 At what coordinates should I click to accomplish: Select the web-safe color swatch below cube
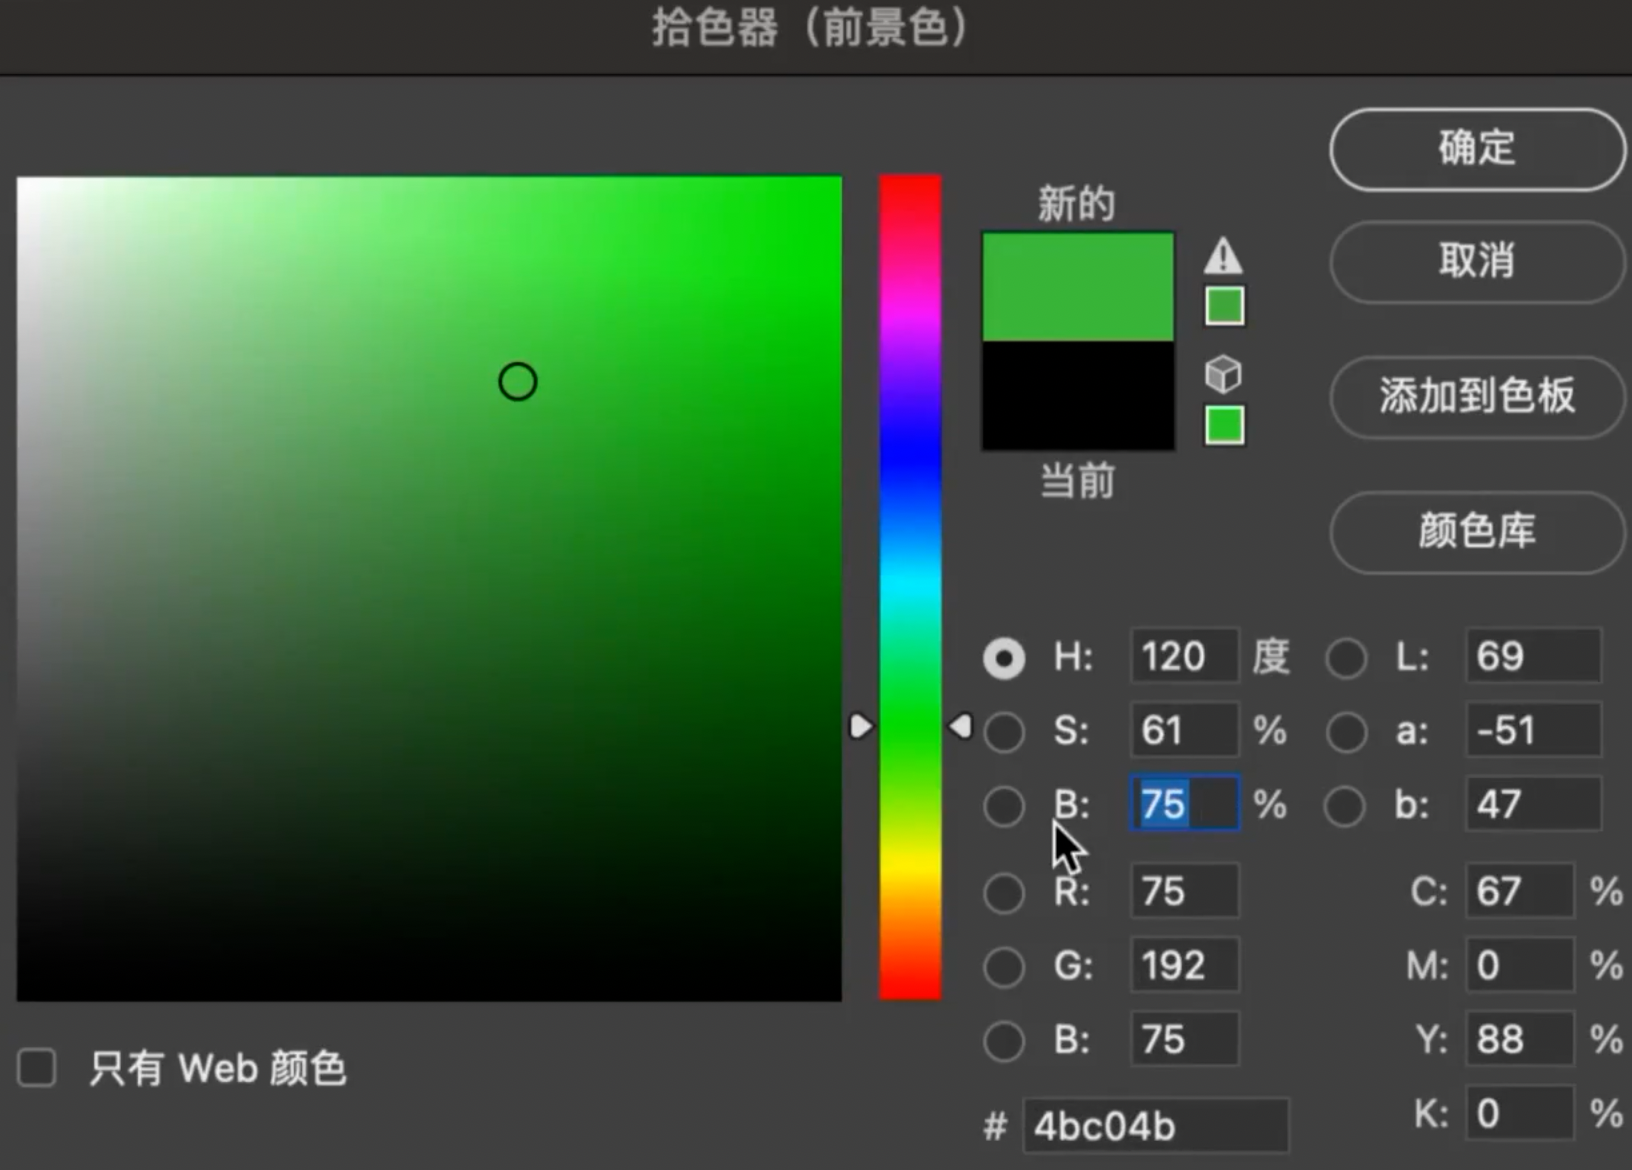coord(1224,425)
